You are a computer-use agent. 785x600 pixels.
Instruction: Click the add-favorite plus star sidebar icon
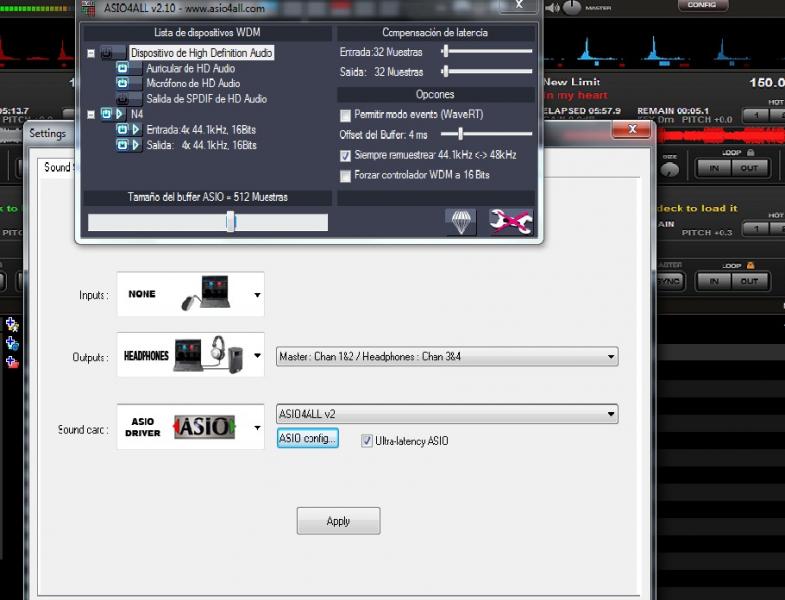[12, 325]
